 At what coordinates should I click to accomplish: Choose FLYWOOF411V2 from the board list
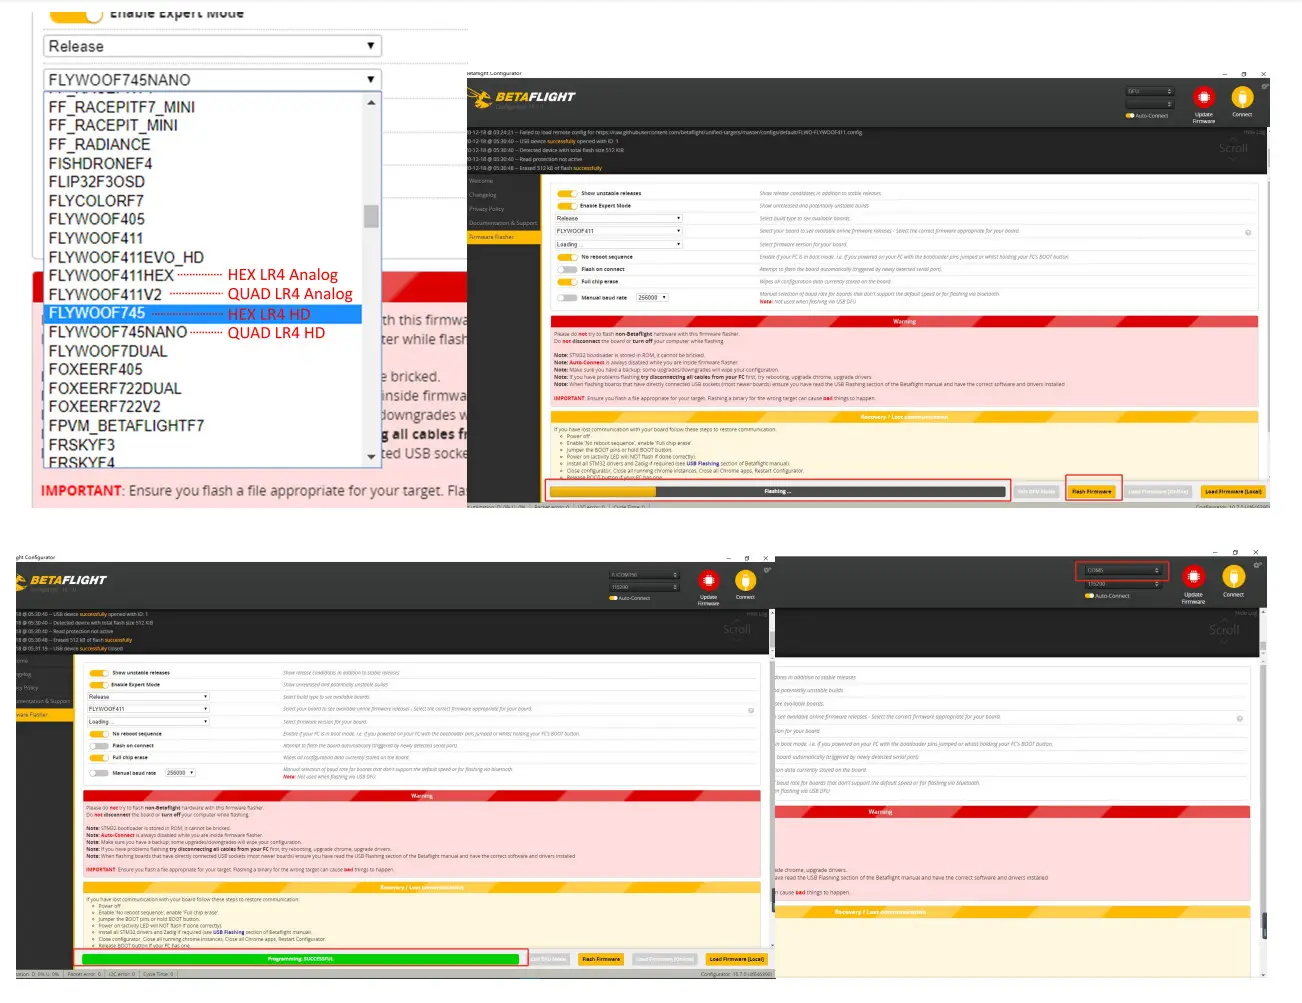[x=105, y=294]
